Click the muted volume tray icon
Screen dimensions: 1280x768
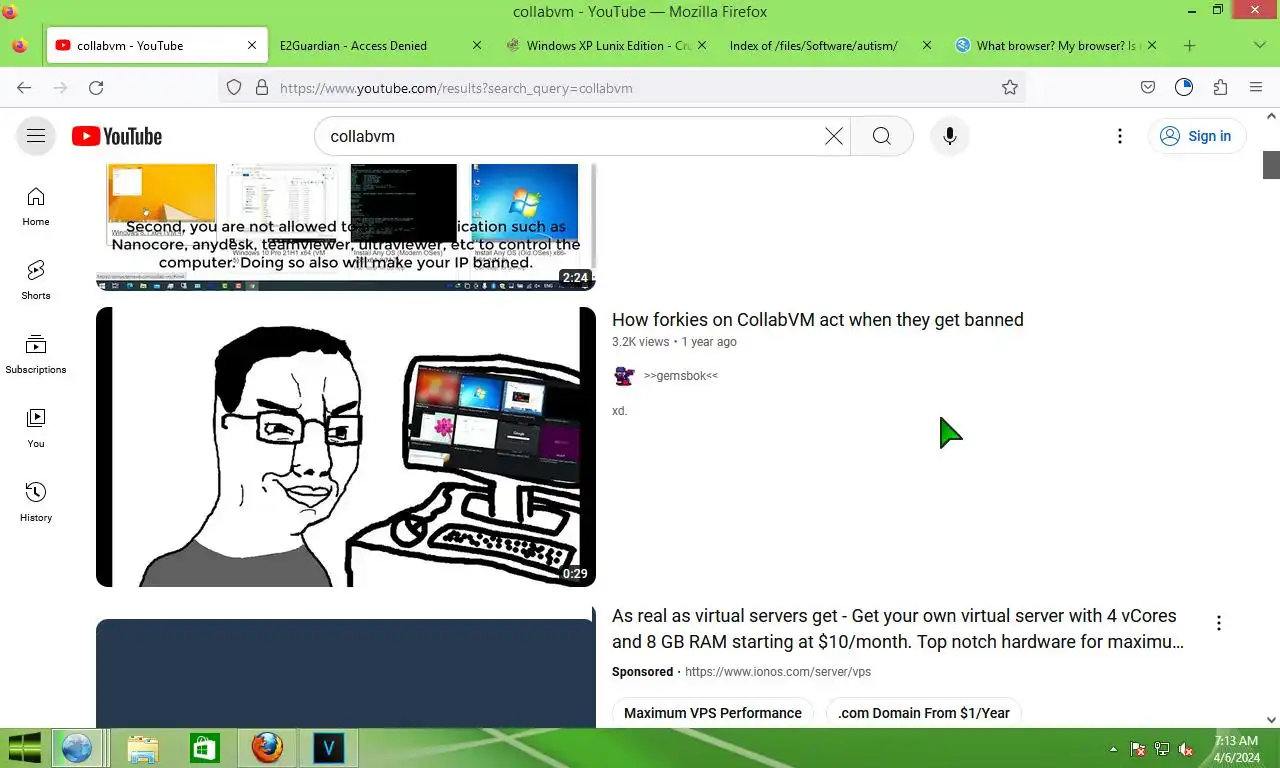click(x=1186, y=749)
